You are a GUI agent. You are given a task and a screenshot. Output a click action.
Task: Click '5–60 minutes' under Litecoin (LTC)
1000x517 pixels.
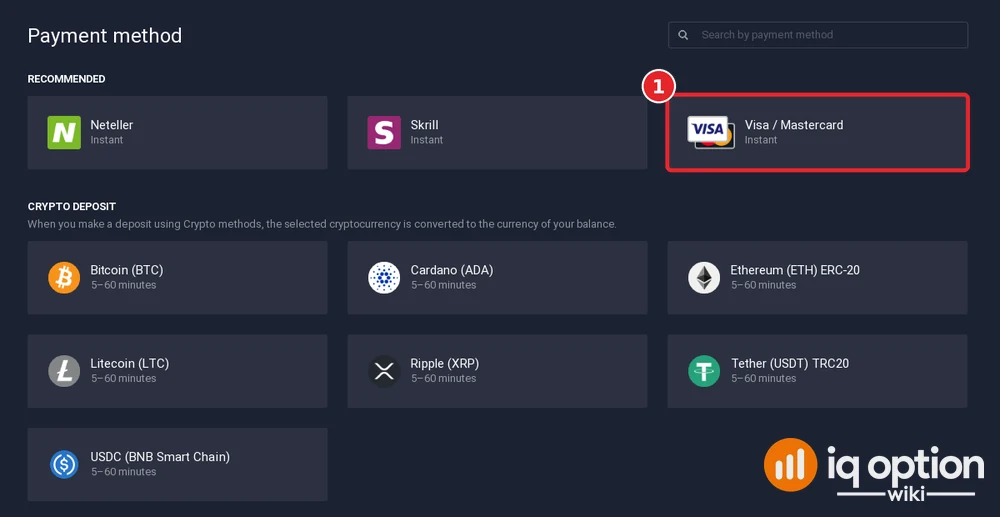123,378
